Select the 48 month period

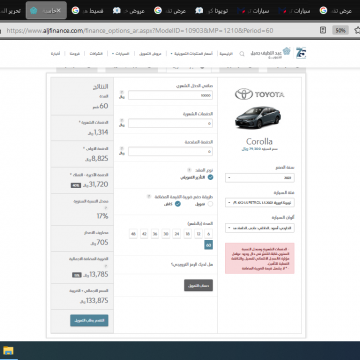[x=133, y=234]
